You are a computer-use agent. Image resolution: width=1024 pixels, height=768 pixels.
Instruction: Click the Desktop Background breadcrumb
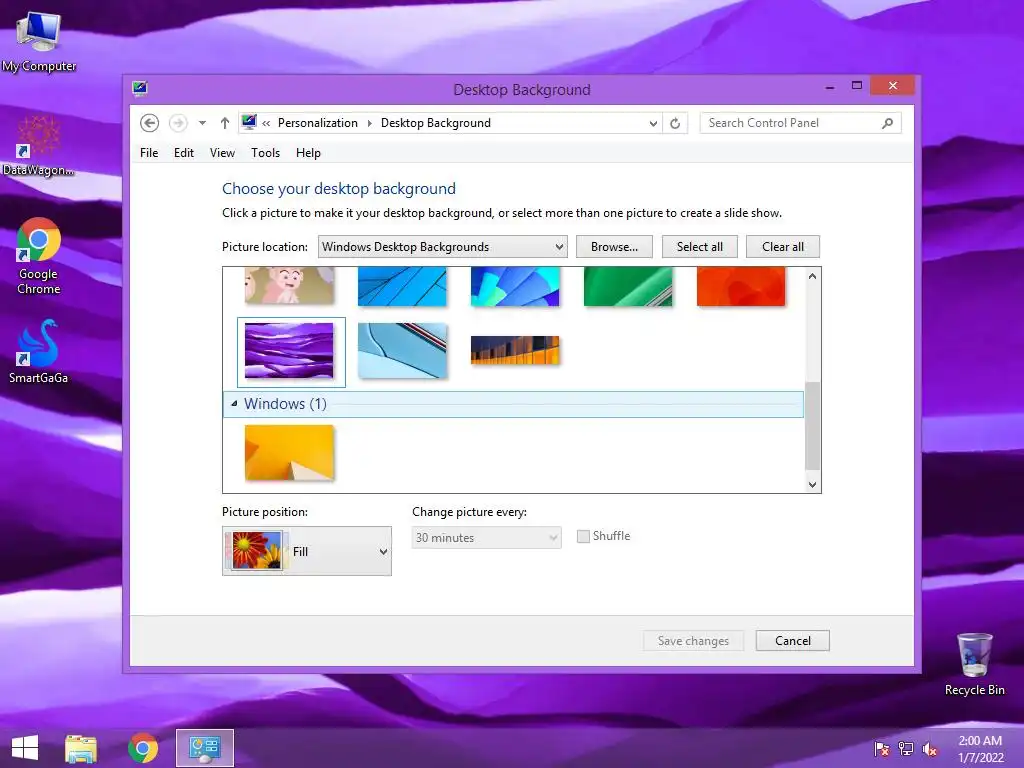436,123
